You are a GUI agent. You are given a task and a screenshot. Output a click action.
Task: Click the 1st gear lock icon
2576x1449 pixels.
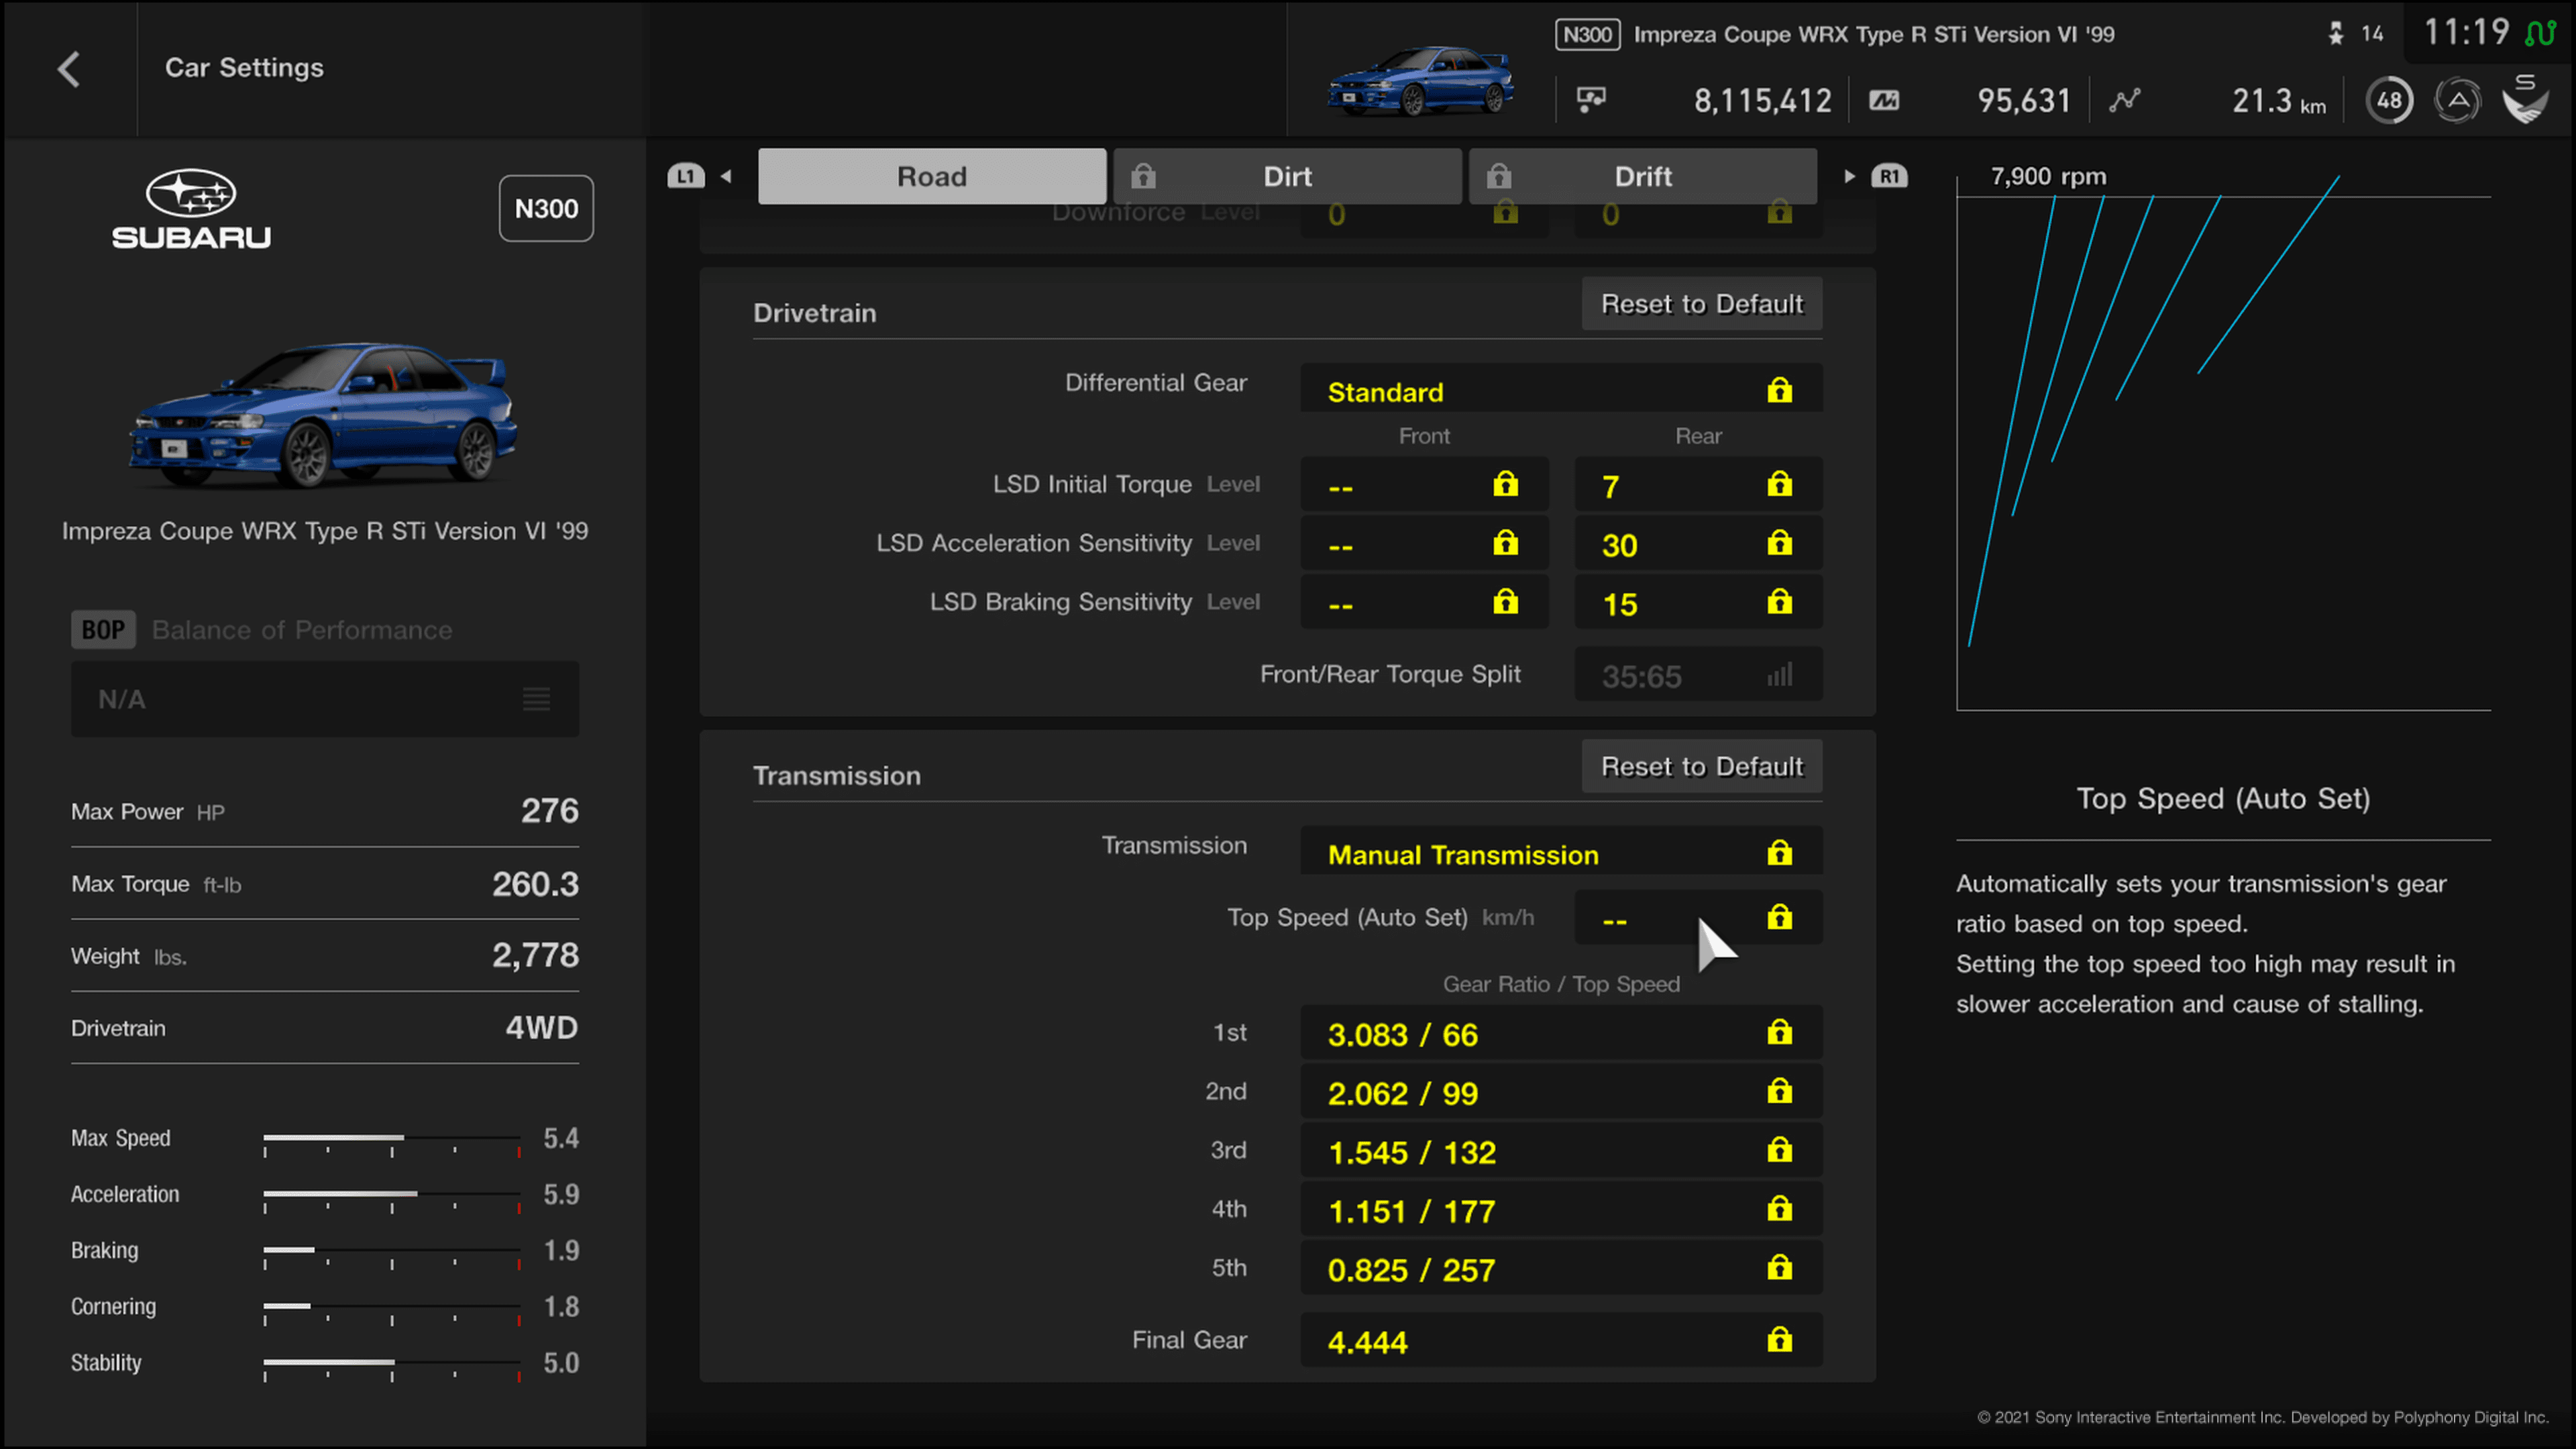coord(1779,1032)
